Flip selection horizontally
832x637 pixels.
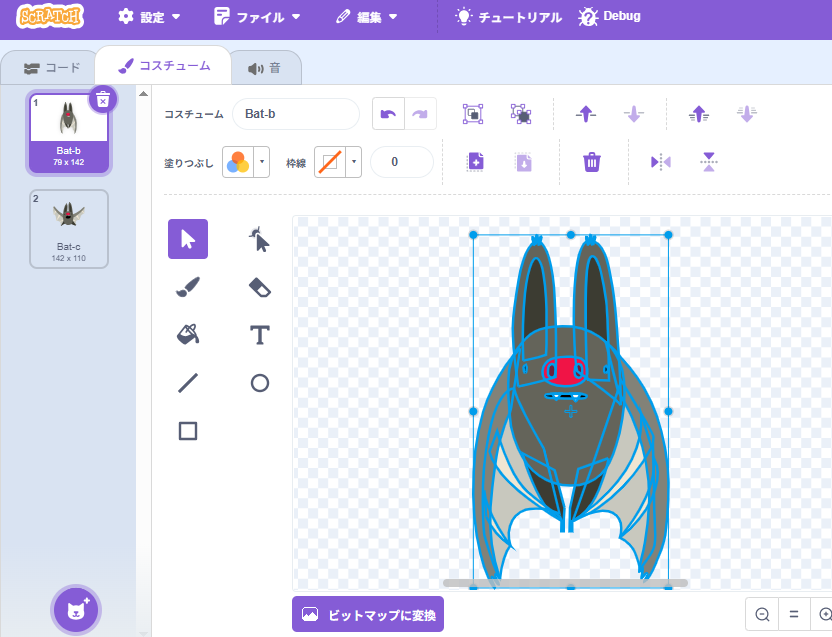(x=661, y=162)
